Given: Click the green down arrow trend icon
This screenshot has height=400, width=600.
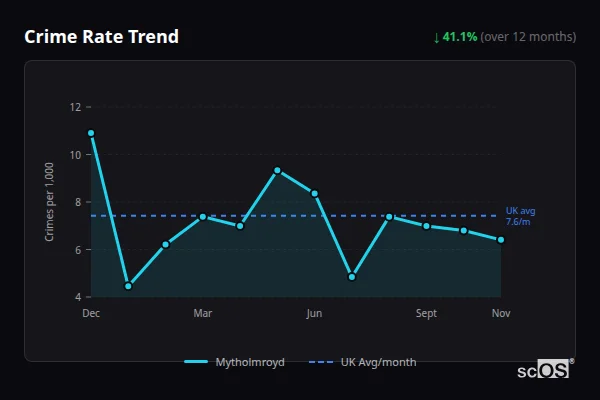Looking at the screenshot, I should [437, 38].
